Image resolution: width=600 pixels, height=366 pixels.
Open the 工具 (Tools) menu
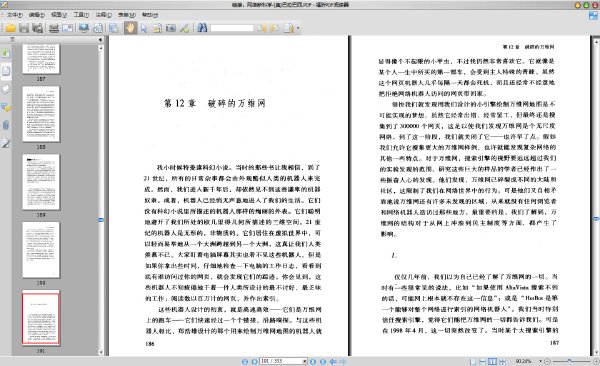point(81,15)
